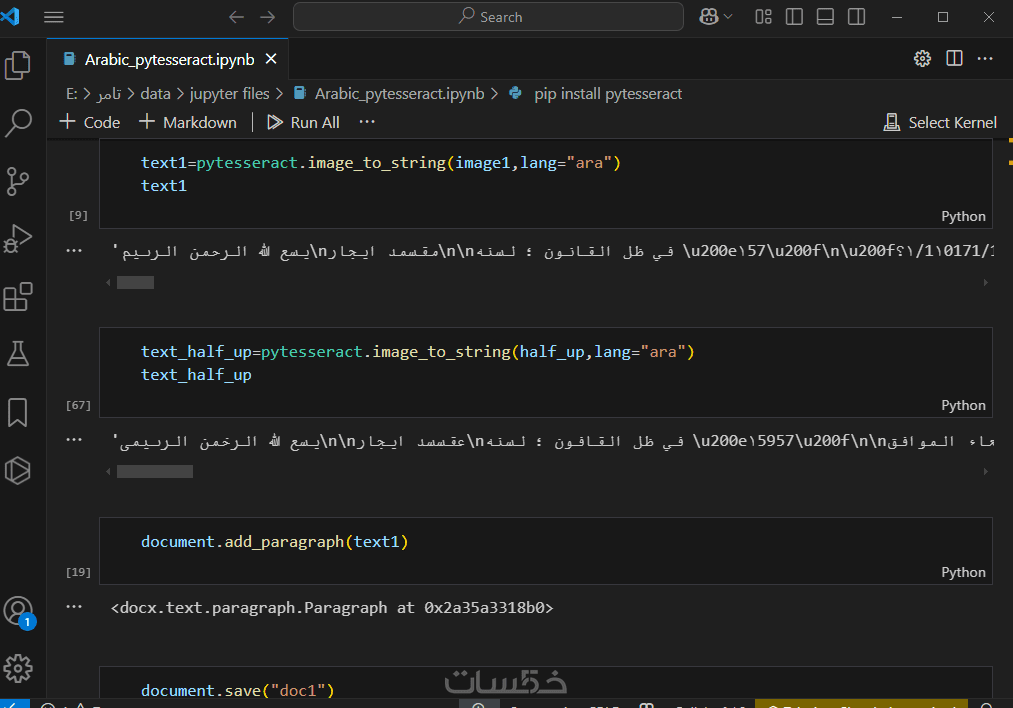Open the Copilot chat dropdown arrow
The height and width of the screenshot is (708, 1013).
pyautogui.click(x=728, y=17)
